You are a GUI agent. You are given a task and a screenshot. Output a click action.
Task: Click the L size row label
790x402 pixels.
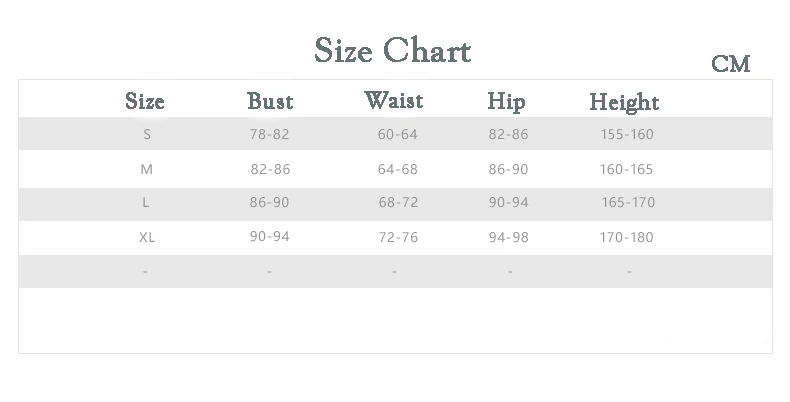point(145,202)
